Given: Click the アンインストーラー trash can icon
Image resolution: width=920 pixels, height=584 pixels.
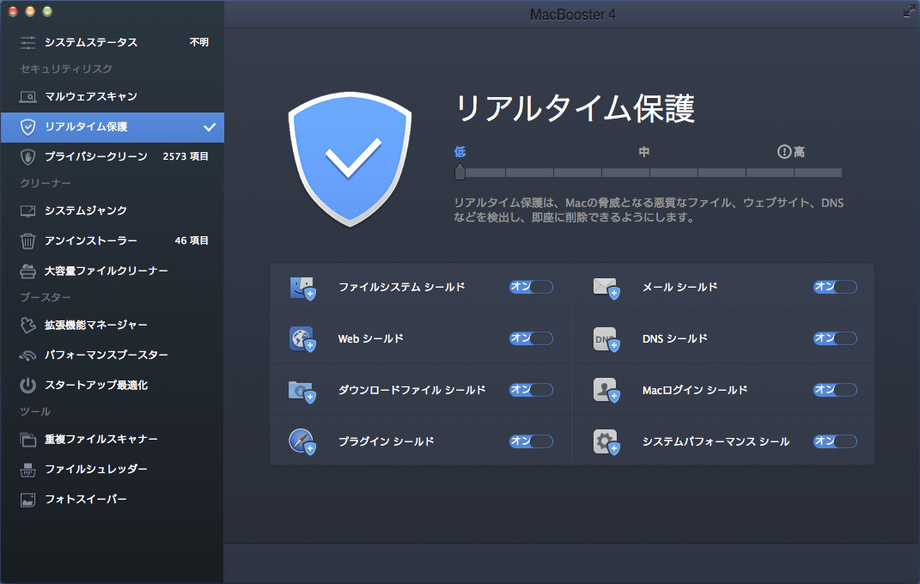Looking at the screenshot, I should 28,241.
